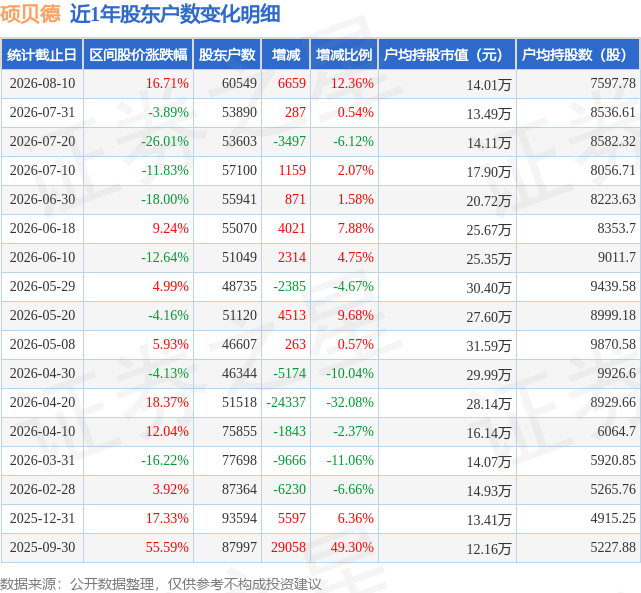
Task: Click the 31.59万 average holding value cell
Action: point(489,346)
